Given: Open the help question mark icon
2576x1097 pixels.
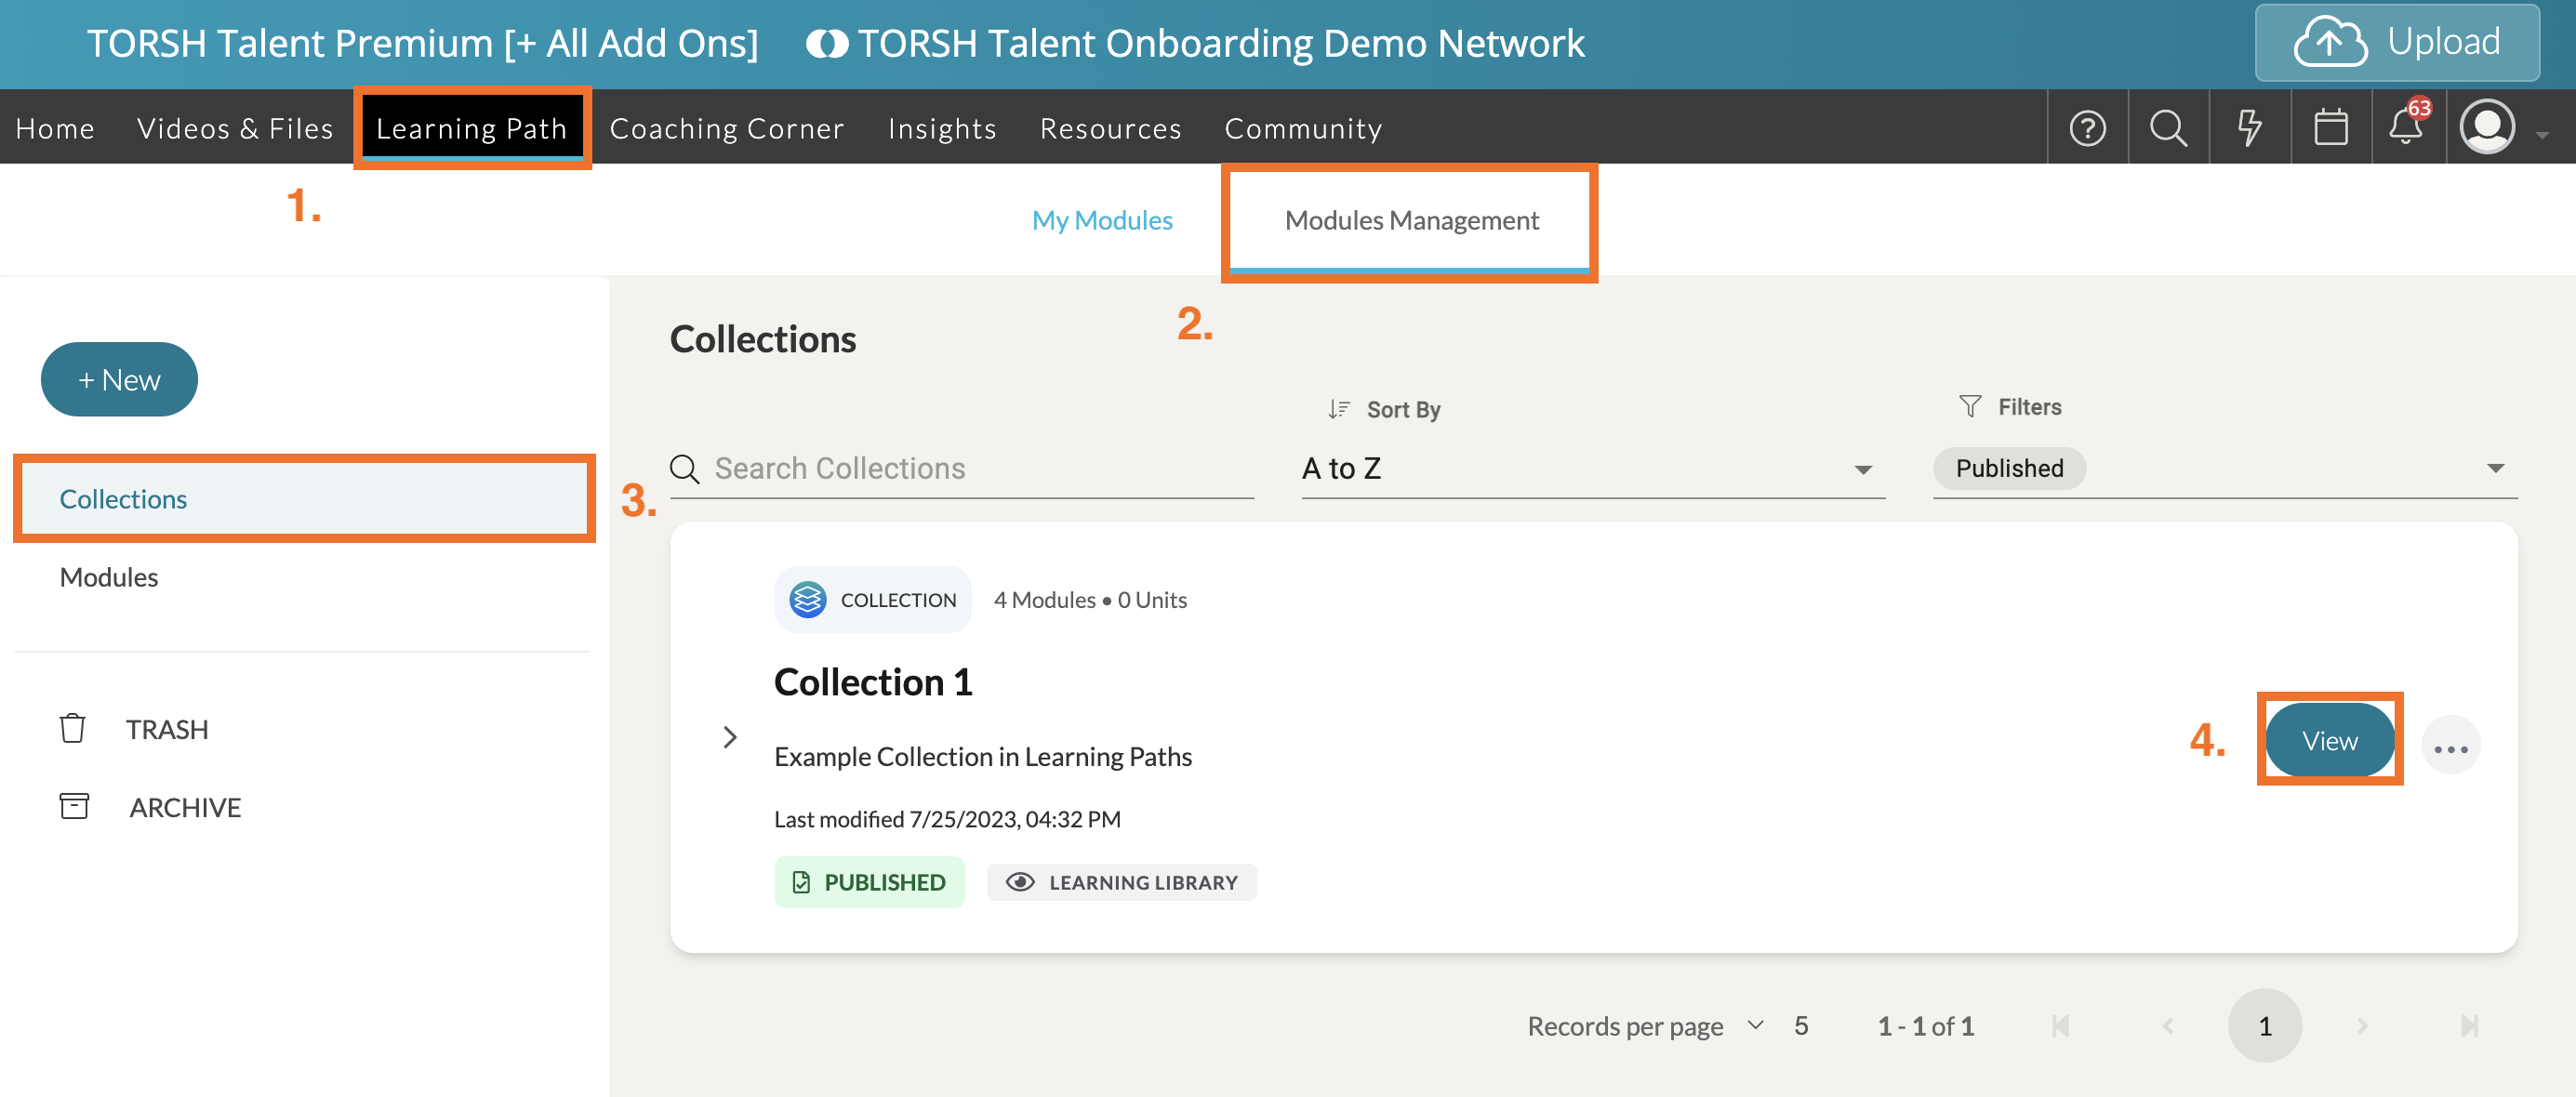Looking at the screenshot, I should pyautogui.click(x=2087, y=128).
